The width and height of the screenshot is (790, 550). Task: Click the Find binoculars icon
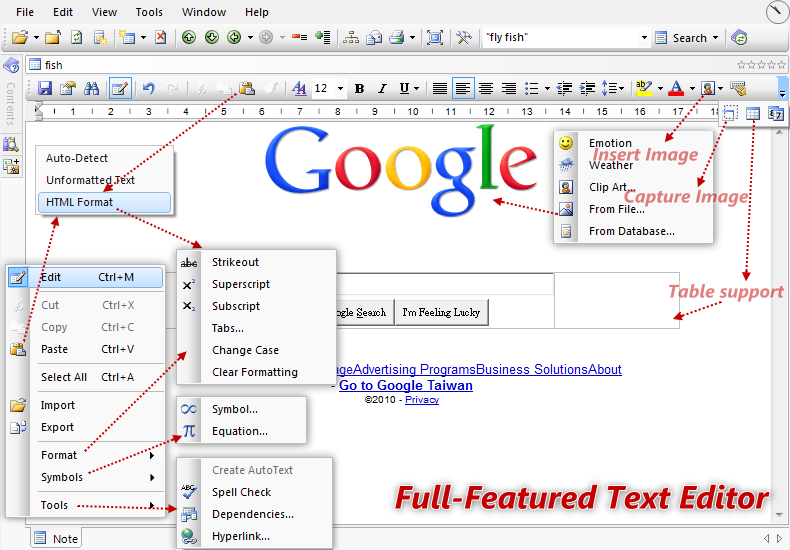click(91, 89)
